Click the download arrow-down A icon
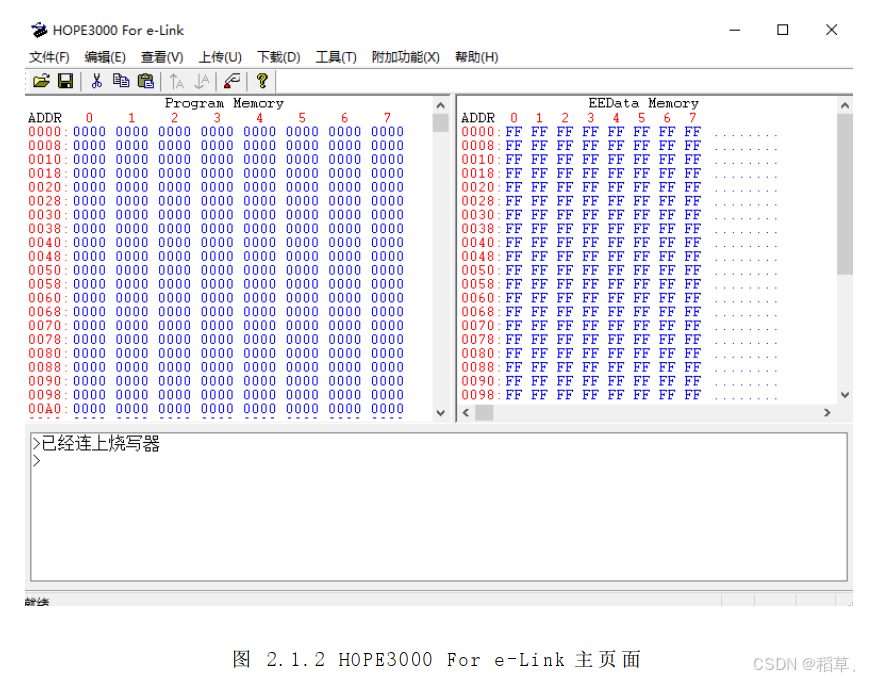 pyautogui.click(x=202, y=81)
